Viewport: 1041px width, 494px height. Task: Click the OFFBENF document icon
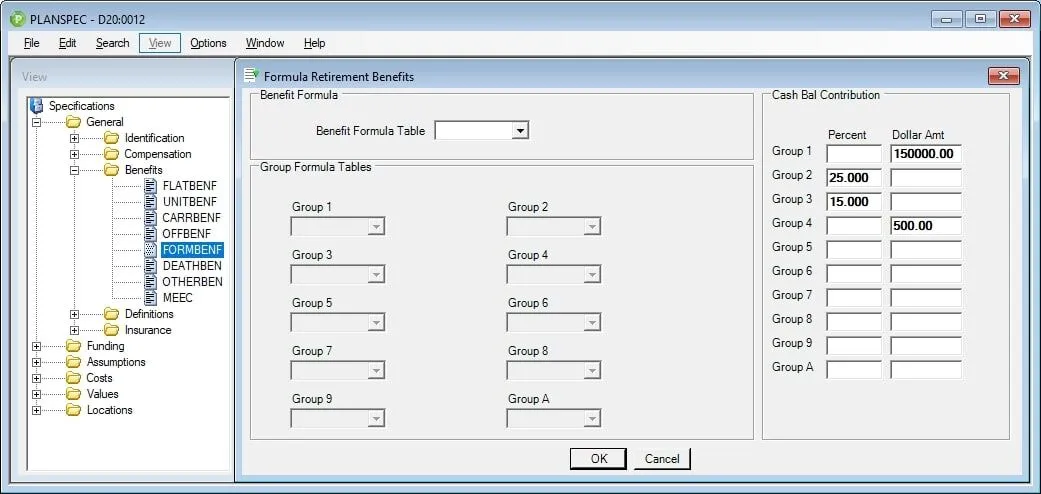[x=151, y=234]
